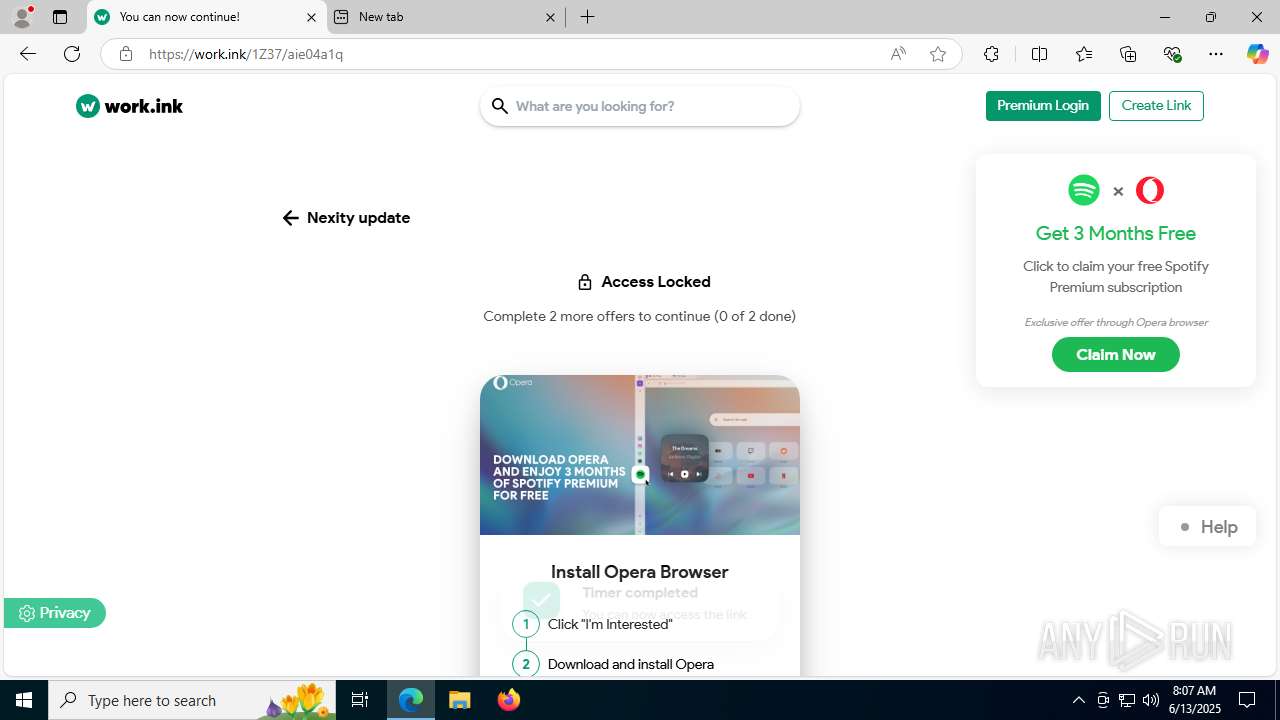1280x720 pixels.
Task: Click Claim Now button
Action: pos(1116,355)
